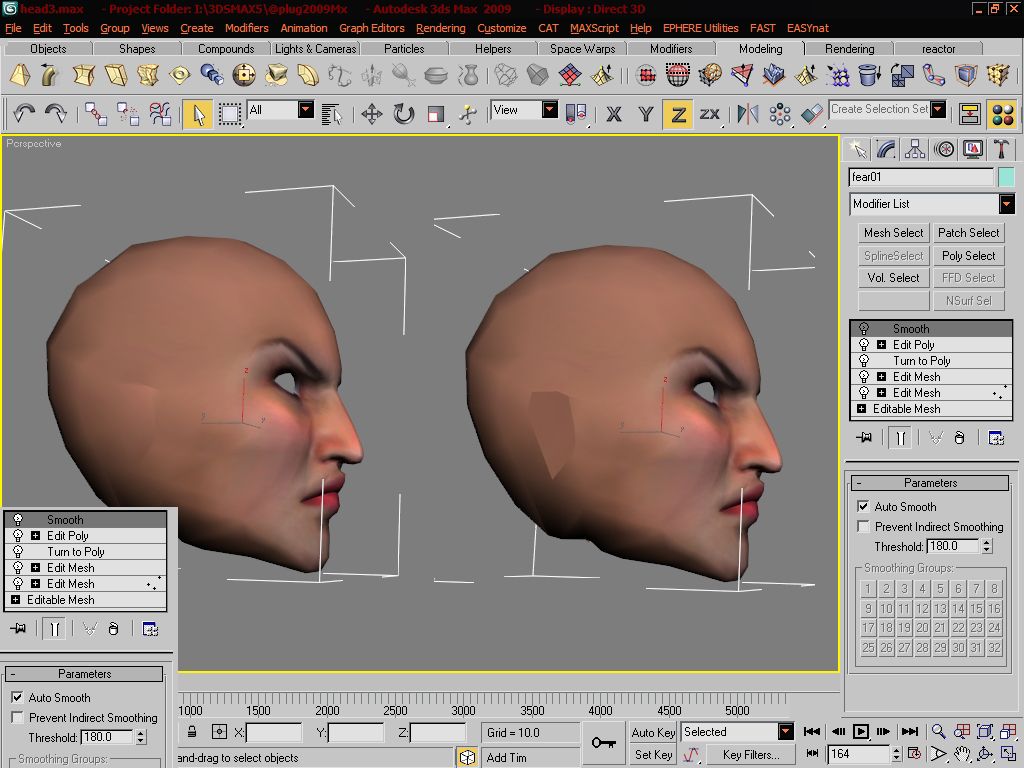Viewport: 1024px width, 768px height.
Task: Open the View reference coordinate dropdown
Action: 525,110
